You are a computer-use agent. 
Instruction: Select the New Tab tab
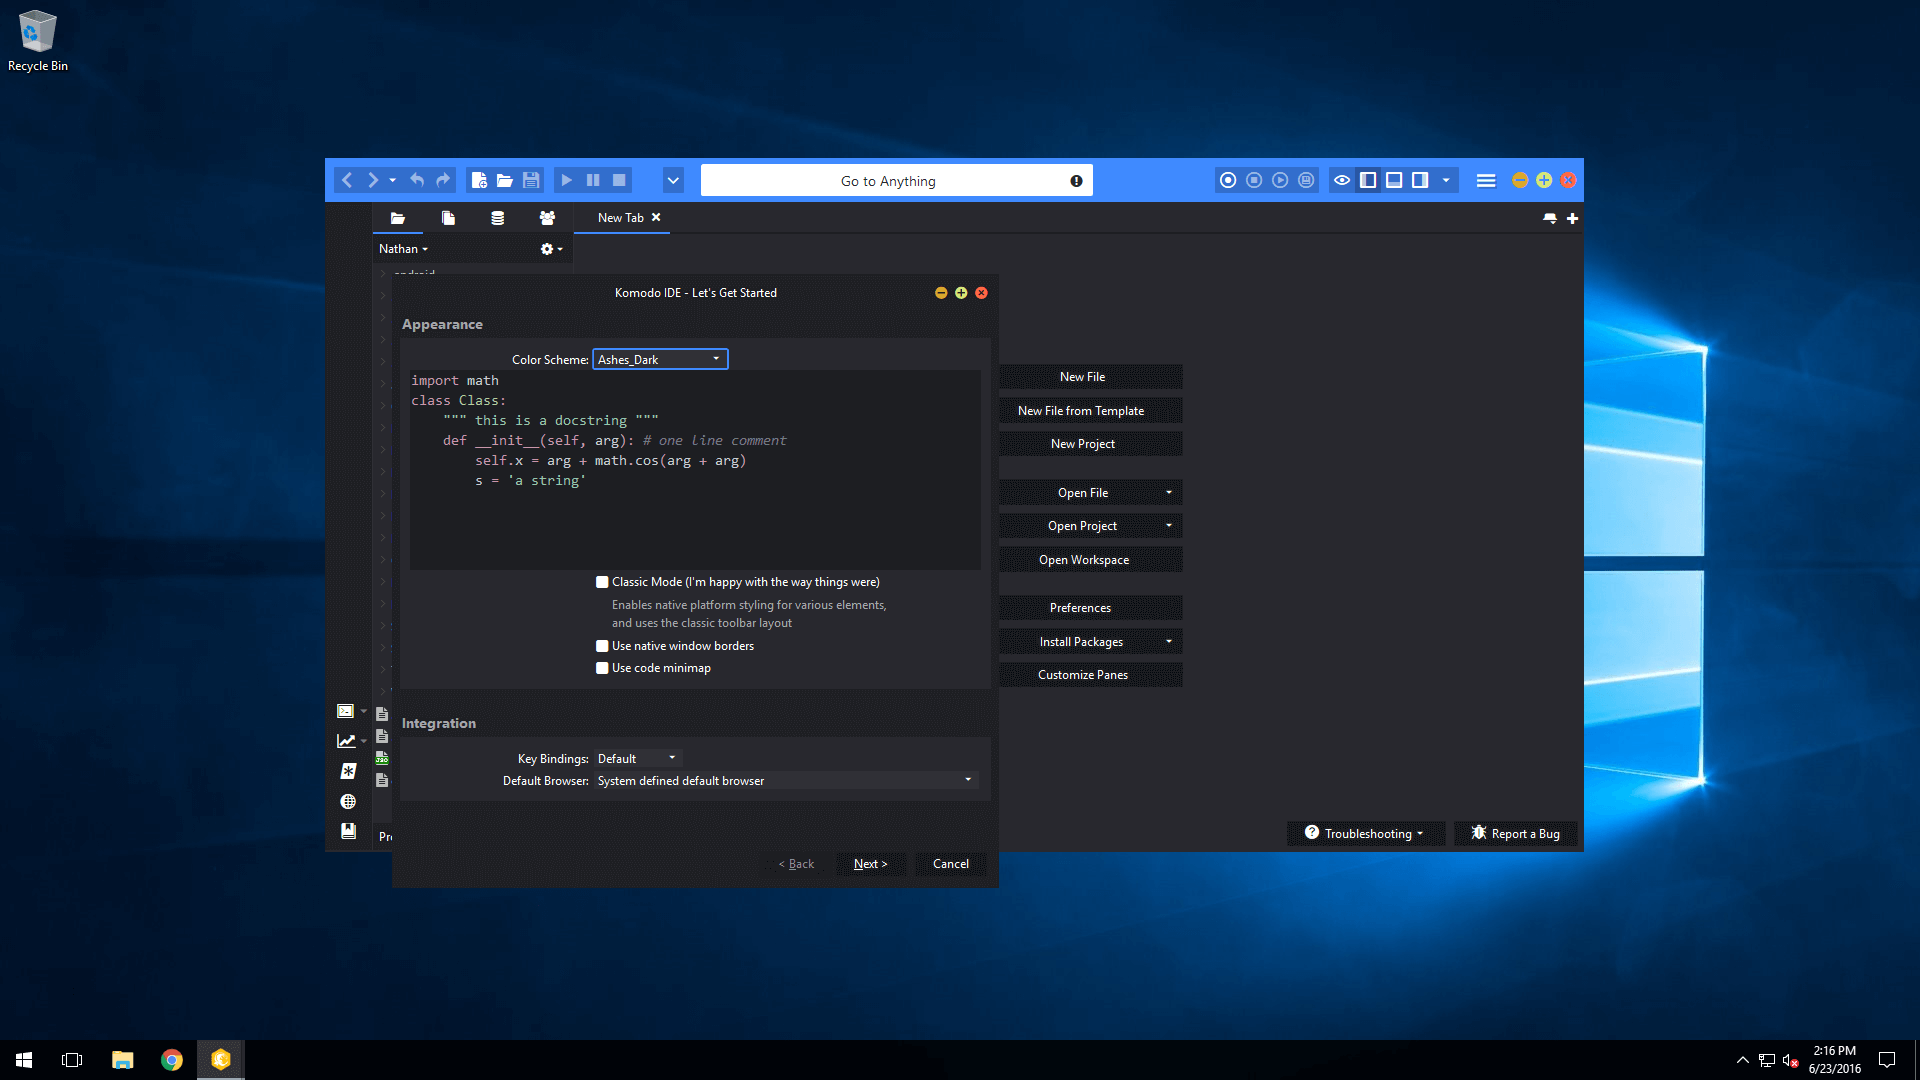[x=621, y=218]
